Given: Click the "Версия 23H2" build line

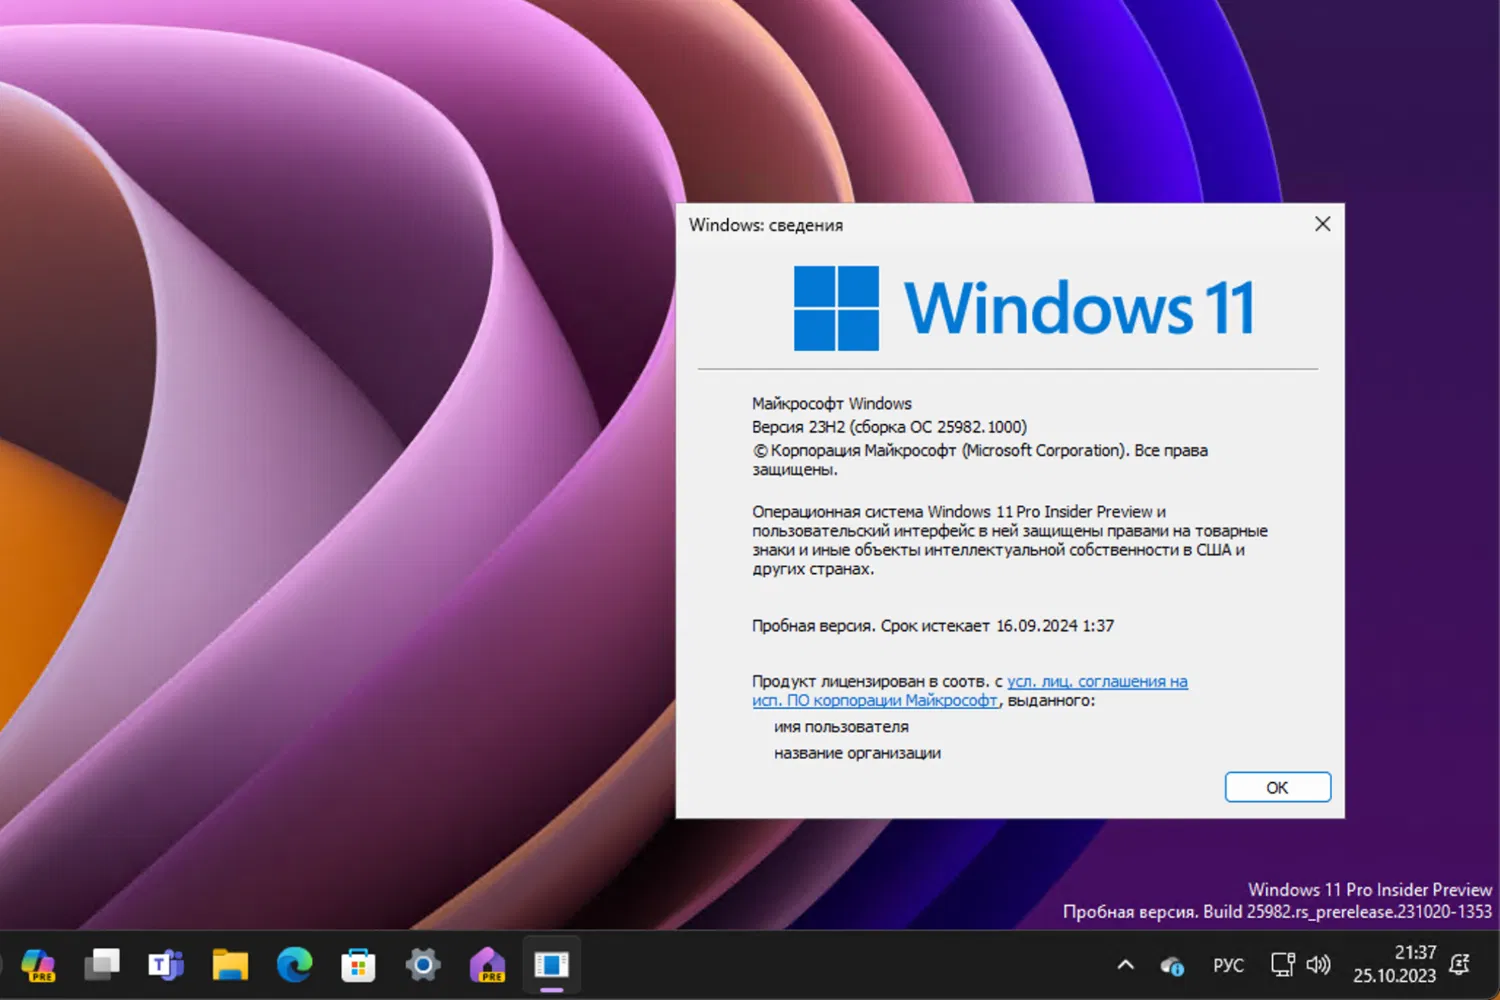Looking at the screenshot, I should click(x=889, y=427).
